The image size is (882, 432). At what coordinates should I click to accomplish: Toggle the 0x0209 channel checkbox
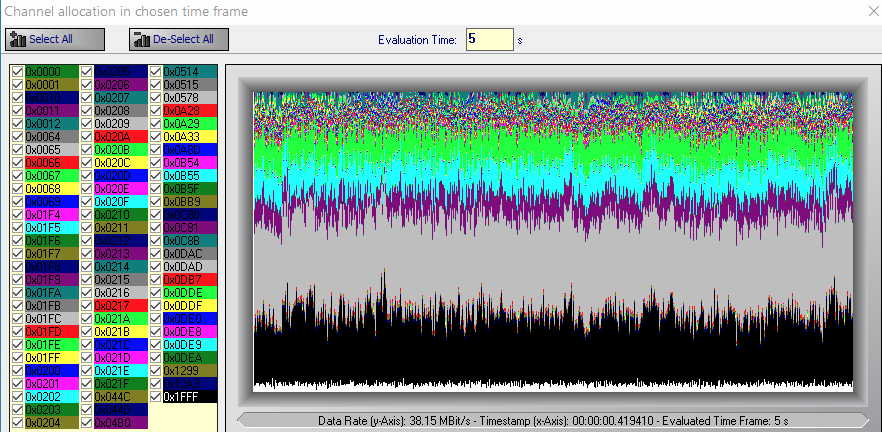tap(86, 124)
